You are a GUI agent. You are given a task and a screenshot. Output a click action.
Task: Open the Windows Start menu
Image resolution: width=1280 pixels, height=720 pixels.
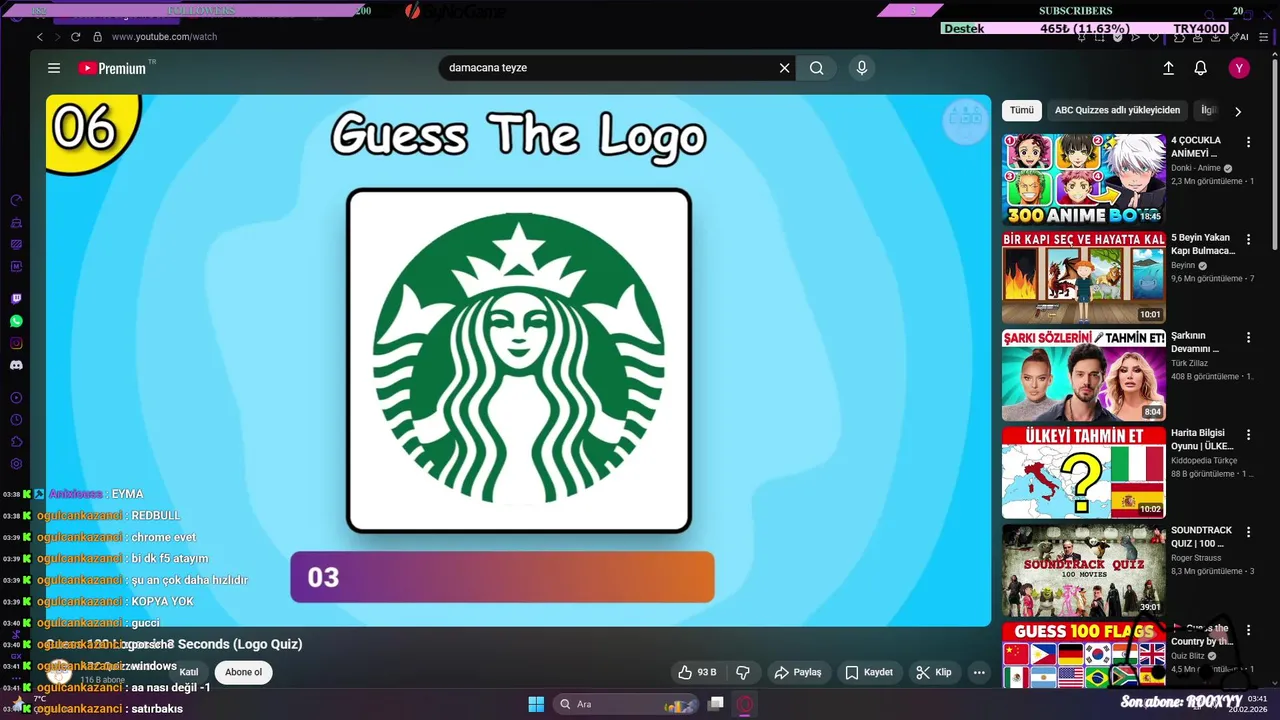pyautogui.click(x=536, y=704)
